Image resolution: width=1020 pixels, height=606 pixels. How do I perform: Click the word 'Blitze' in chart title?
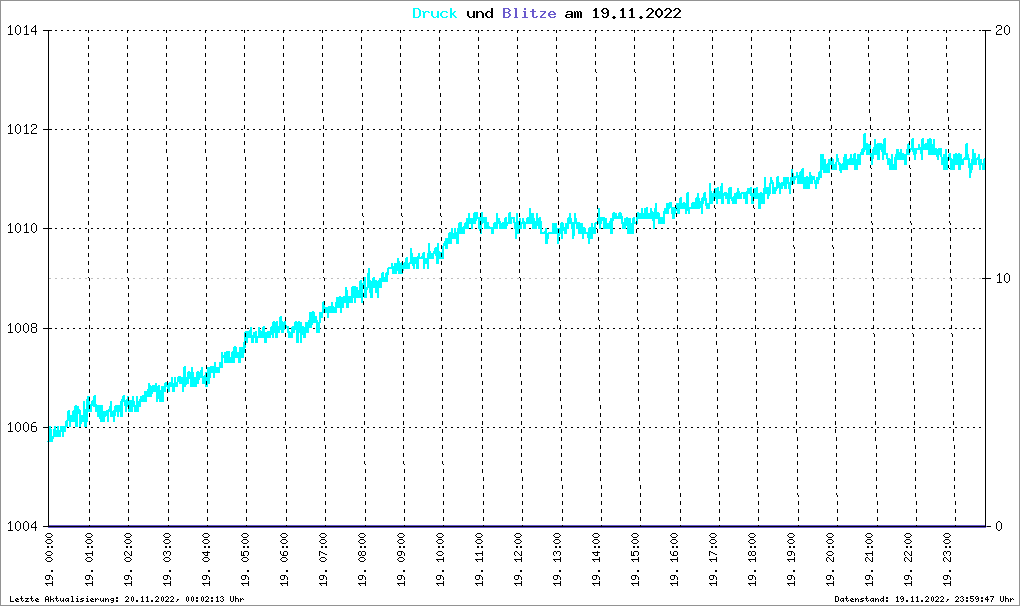529,13
